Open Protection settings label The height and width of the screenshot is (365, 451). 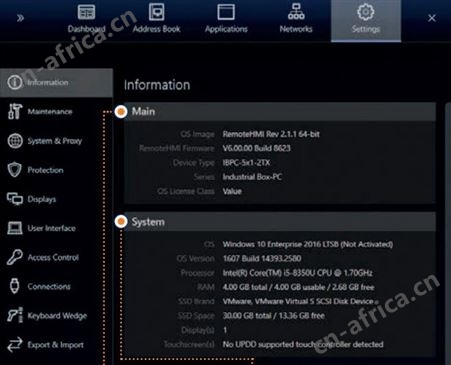click(x=45, y=170)
